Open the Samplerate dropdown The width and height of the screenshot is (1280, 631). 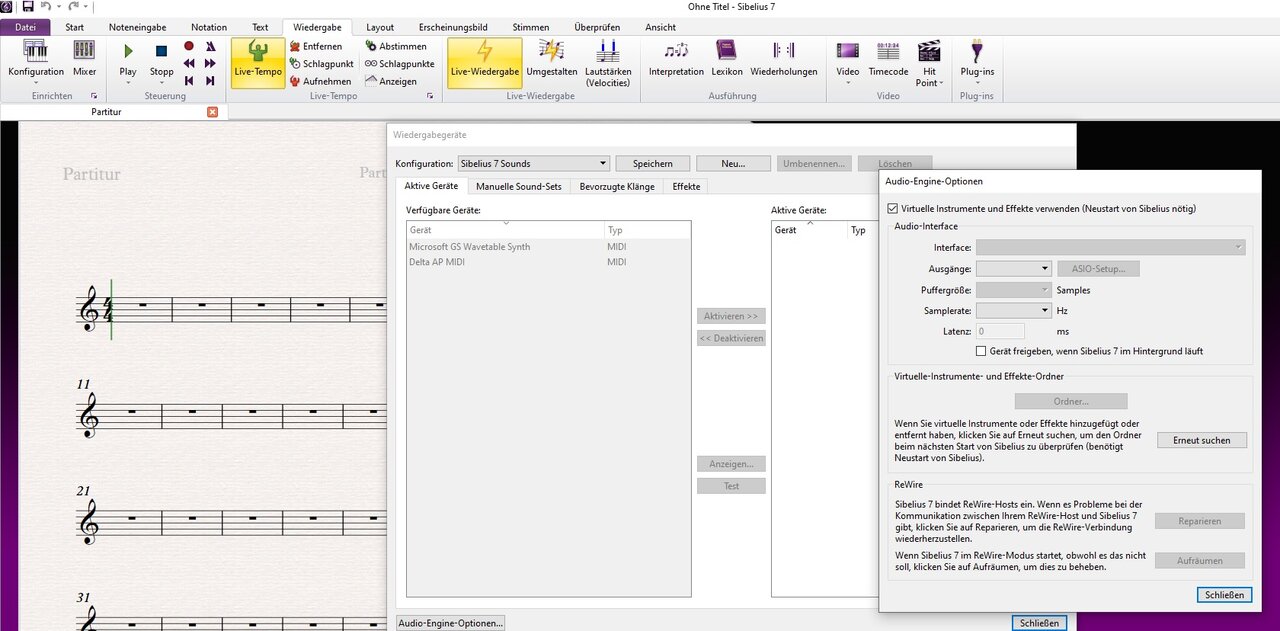point(1013,311)
